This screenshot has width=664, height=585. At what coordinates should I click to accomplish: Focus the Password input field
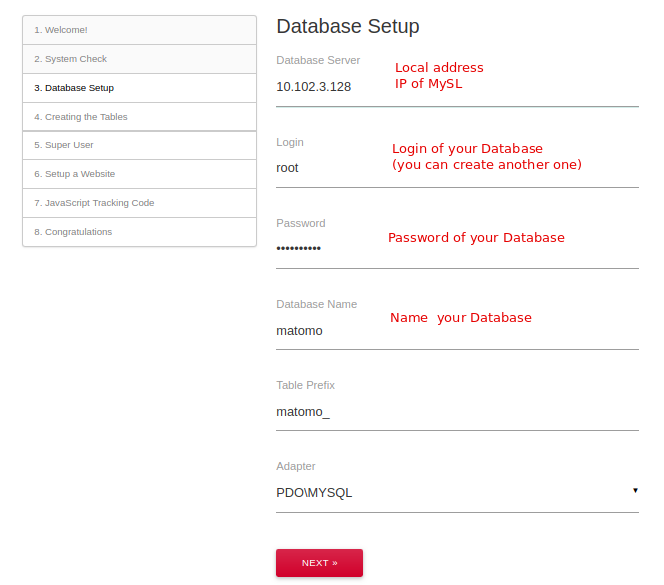click(457, 249)
